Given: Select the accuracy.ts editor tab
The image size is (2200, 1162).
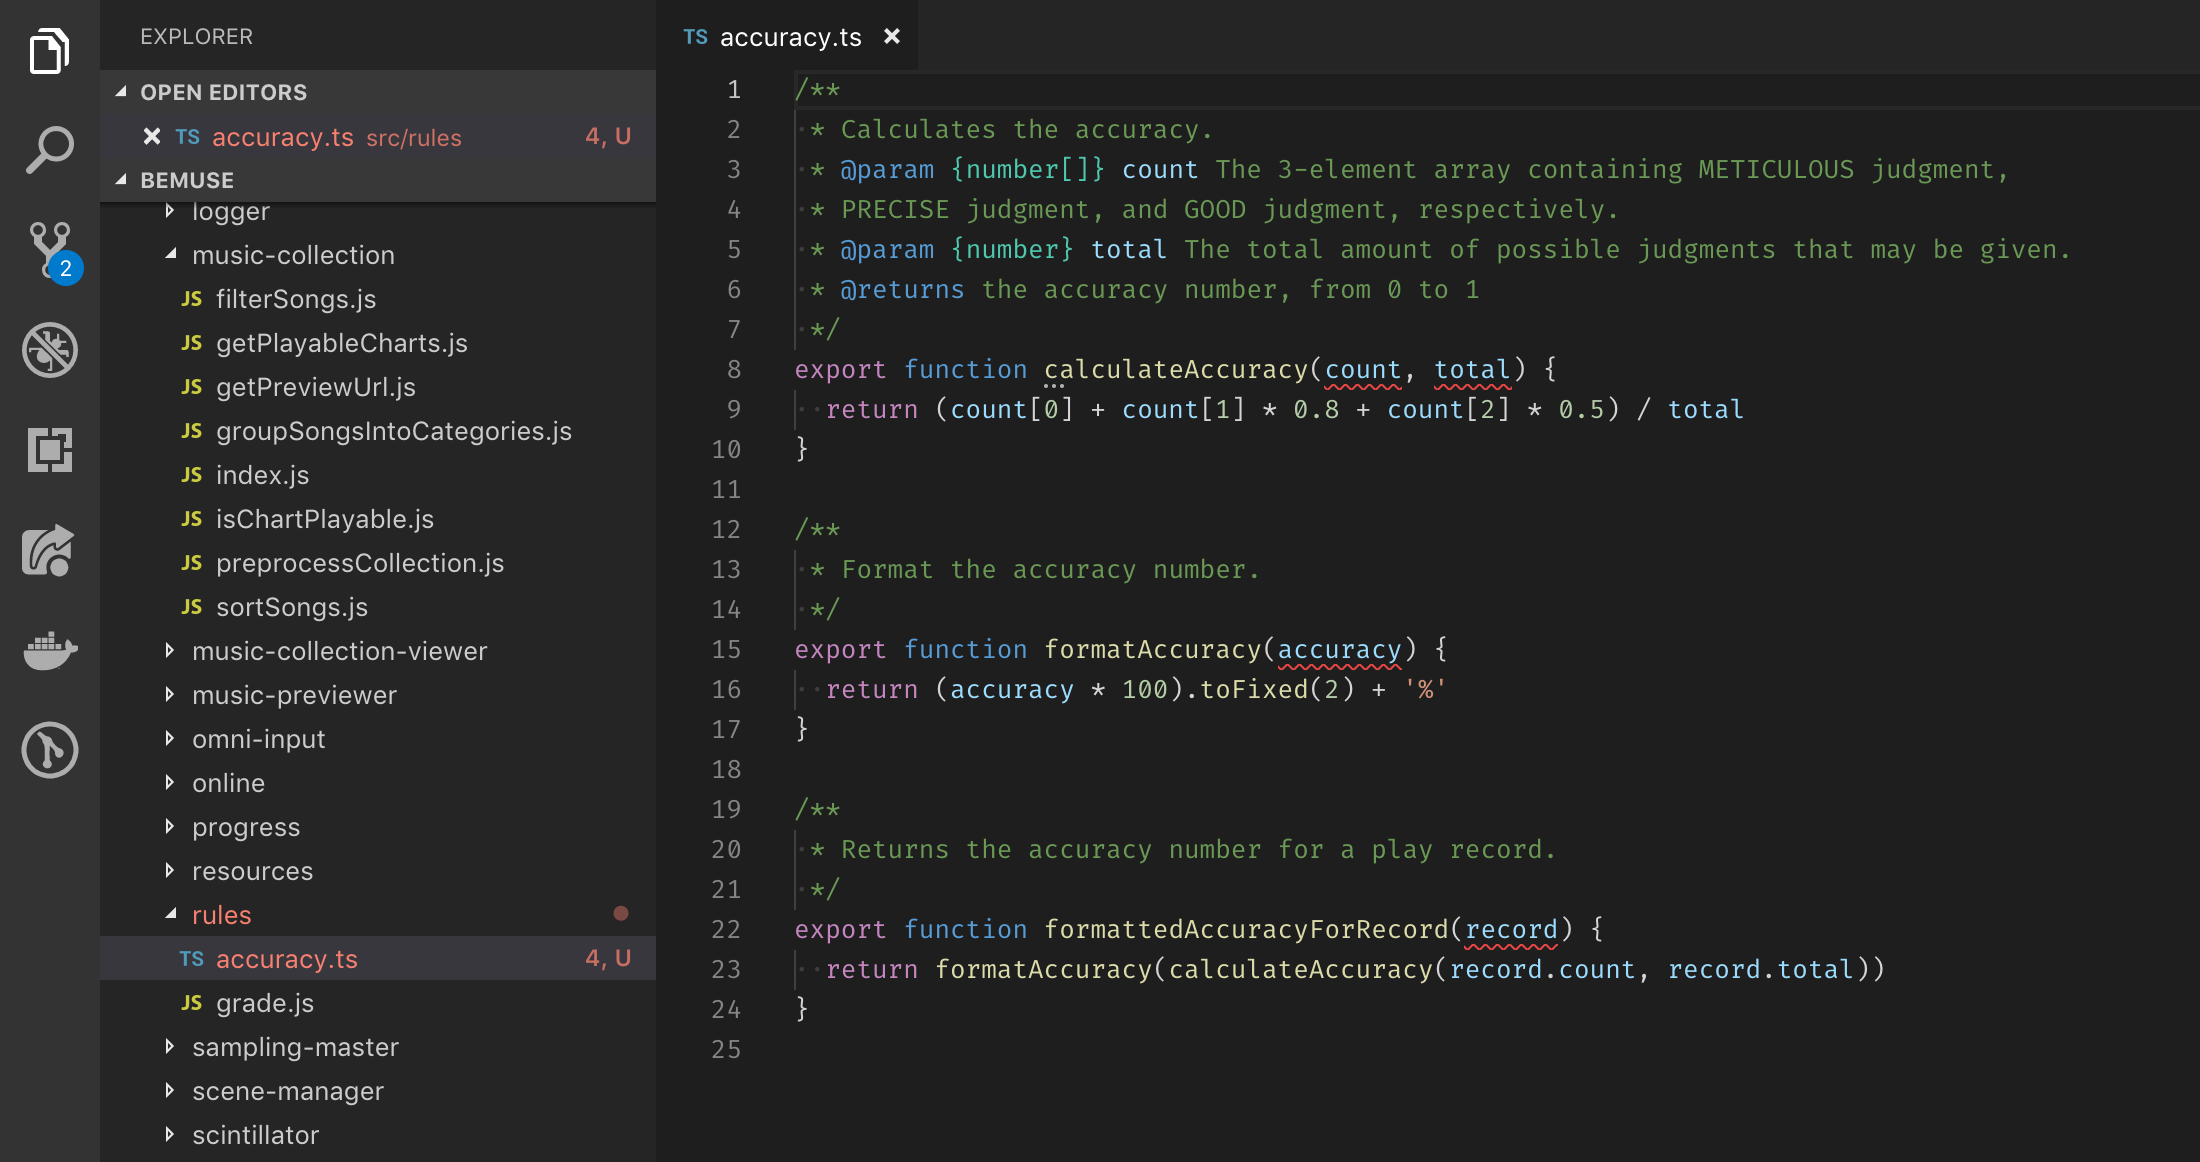Looking at the screenshot, I should point(789,37).
